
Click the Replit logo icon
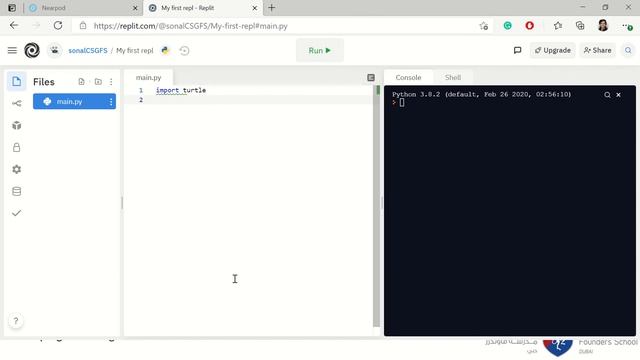click(x=32, y=50)
